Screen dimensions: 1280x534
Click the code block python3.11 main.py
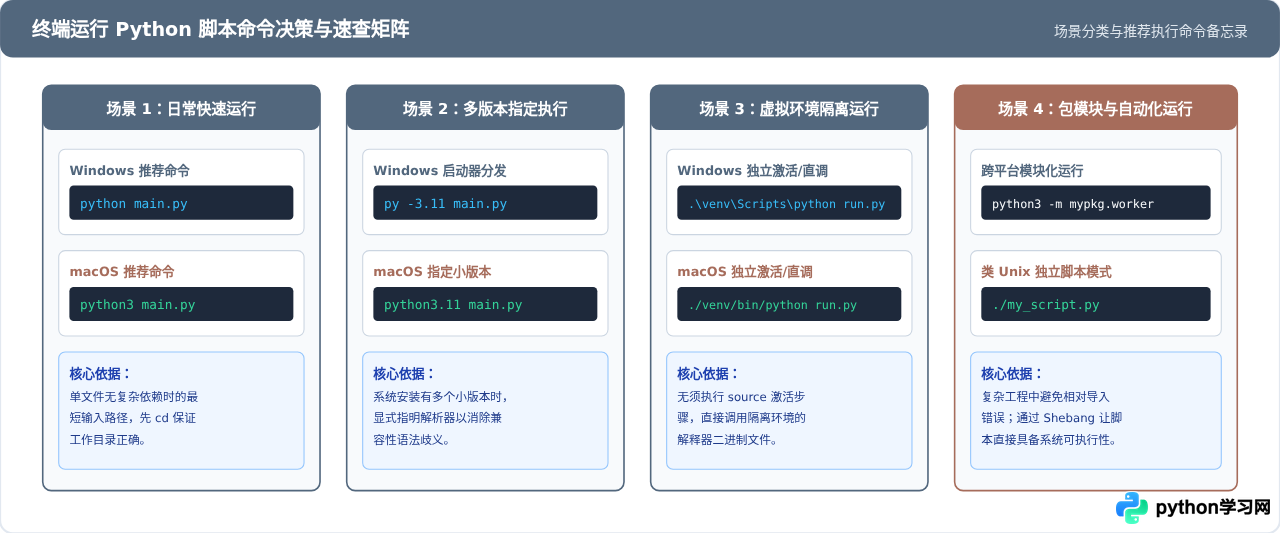point(485,304)
